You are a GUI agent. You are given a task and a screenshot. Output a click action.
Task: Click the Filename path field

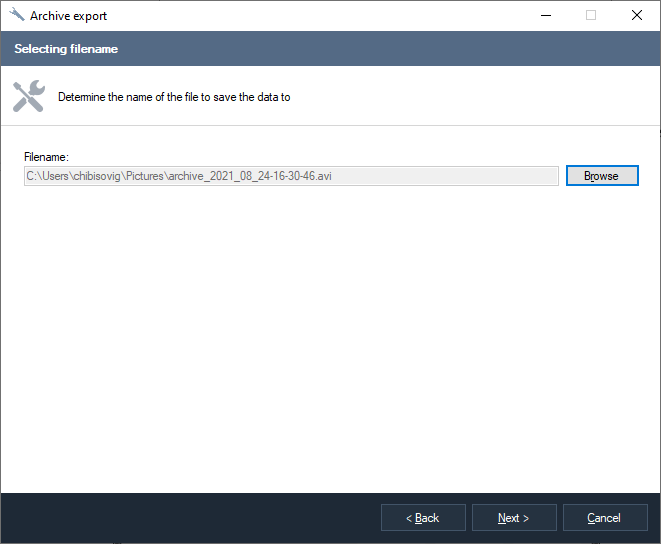[291, 176]
